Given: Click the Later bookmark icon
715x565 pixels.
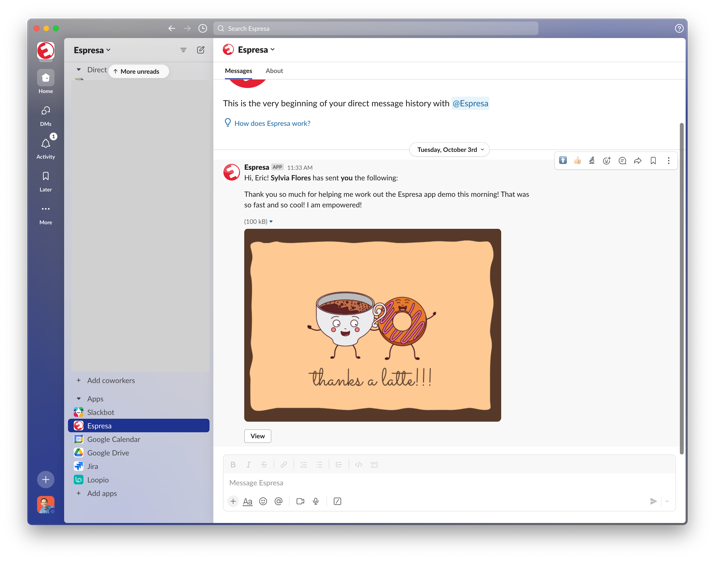Looking at the screenshot, I should point(46,176).
